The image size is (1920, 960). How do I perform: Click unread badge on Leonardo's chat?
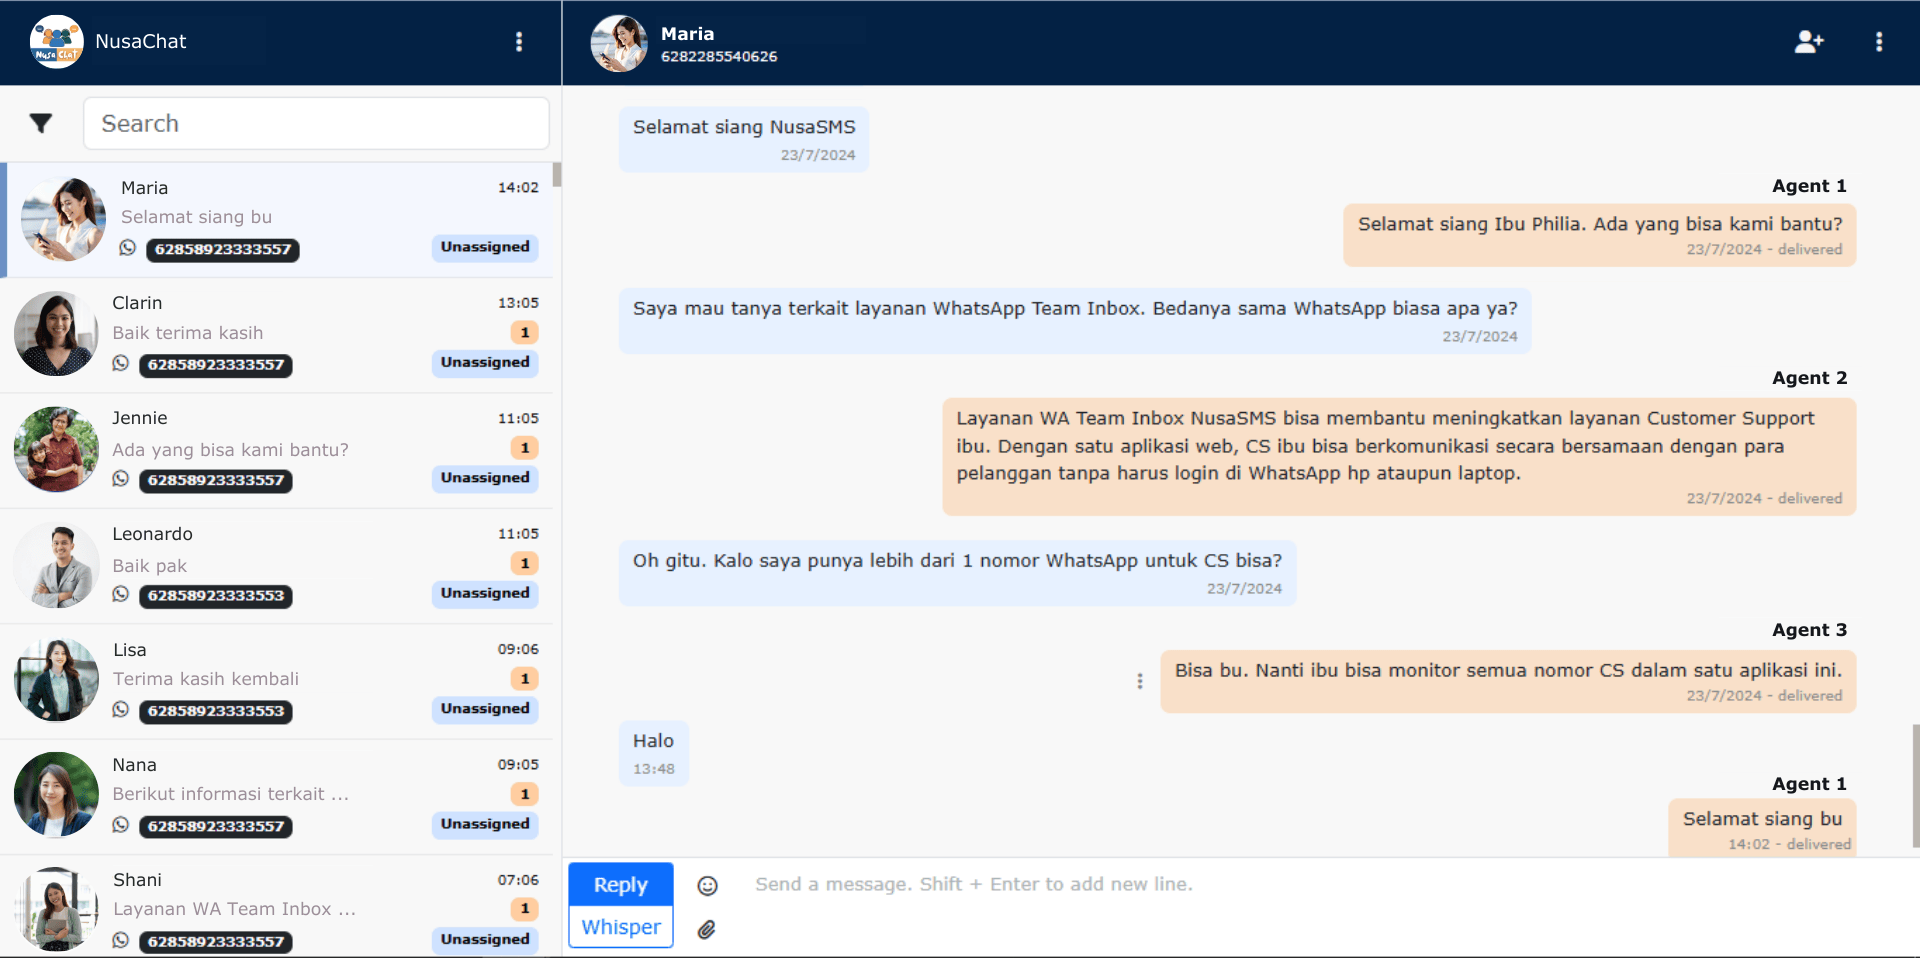point(524,563)
